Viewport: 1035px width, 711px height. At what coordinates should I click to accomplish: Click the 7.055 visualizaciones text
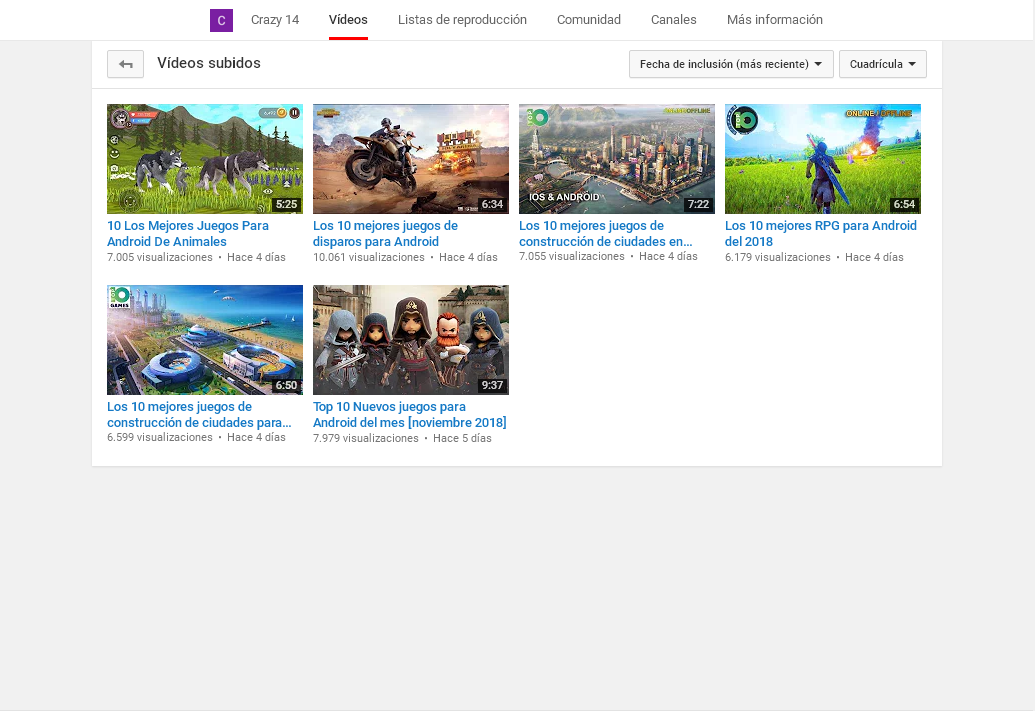[572, 256]
